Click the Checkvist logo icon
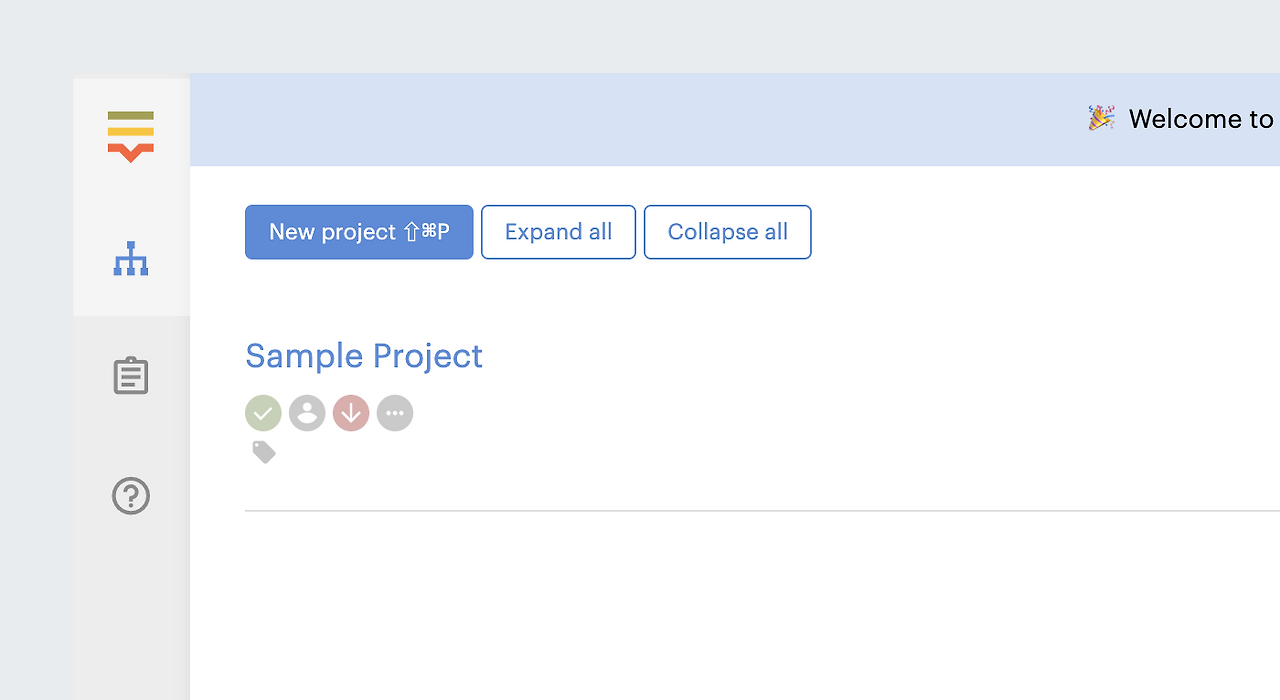Image resolution: width=1280 pixels, height=700 pixels. point(130,133)
